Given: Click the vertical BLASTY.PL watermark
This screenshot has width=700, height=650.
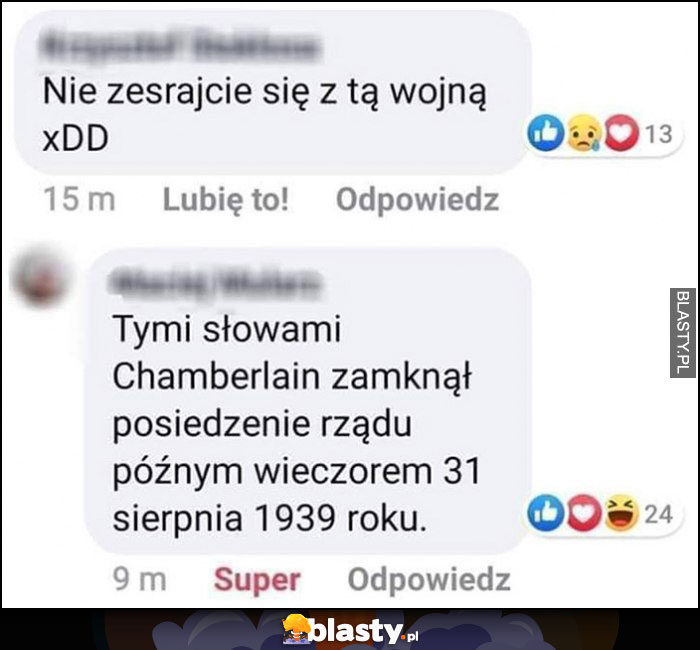Looking at the screenshot, I should tap(683, 333).
